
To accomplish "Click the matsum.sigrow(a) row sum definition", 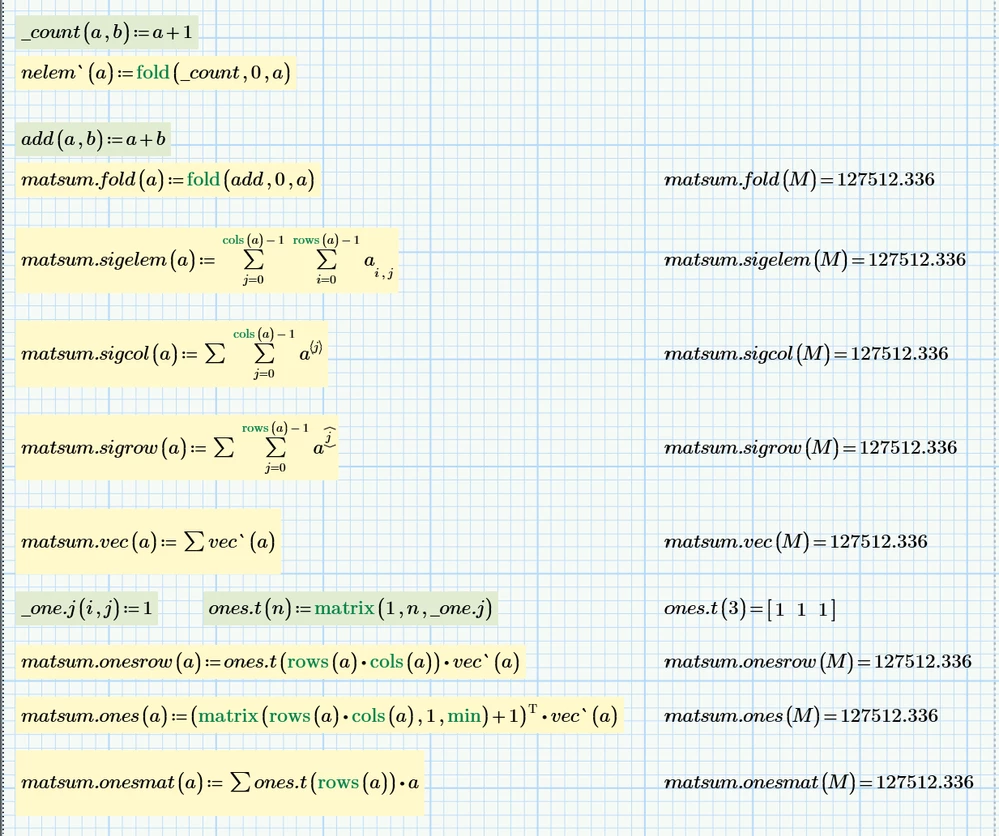I will point(177,447).
